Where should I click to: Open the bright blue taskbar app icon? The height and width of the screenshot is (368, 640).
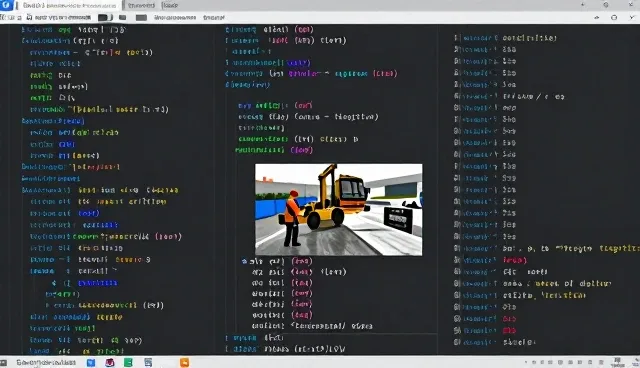[x=91, y=362]
